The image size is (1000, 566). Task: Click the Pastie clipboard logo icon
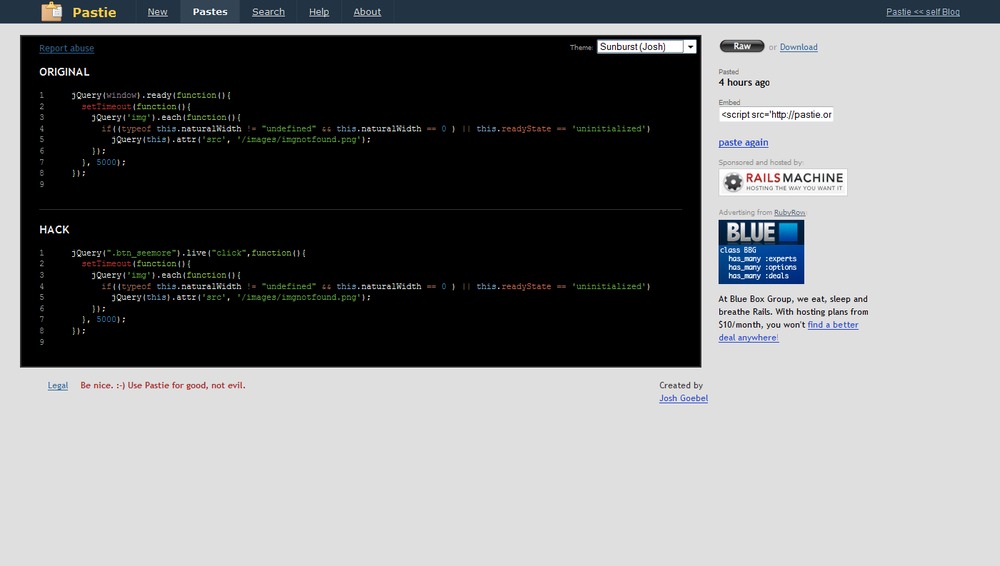pos(51,12)
